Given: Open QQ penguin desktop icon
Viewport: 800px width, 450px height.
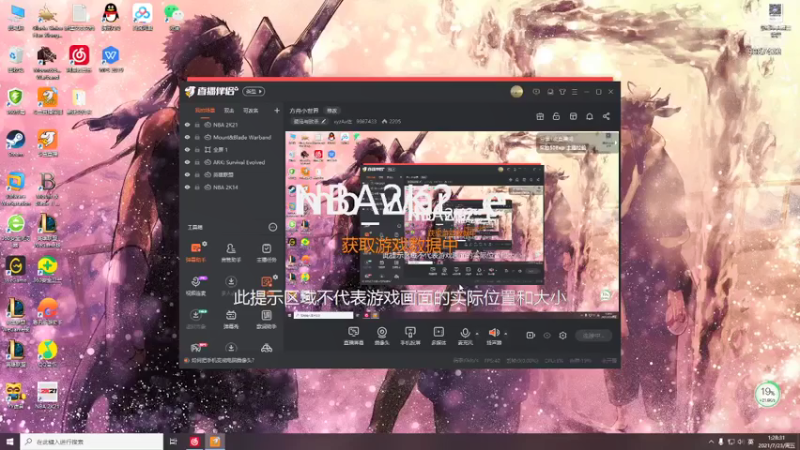Looking at the screenshot, I should click(110, 17).
